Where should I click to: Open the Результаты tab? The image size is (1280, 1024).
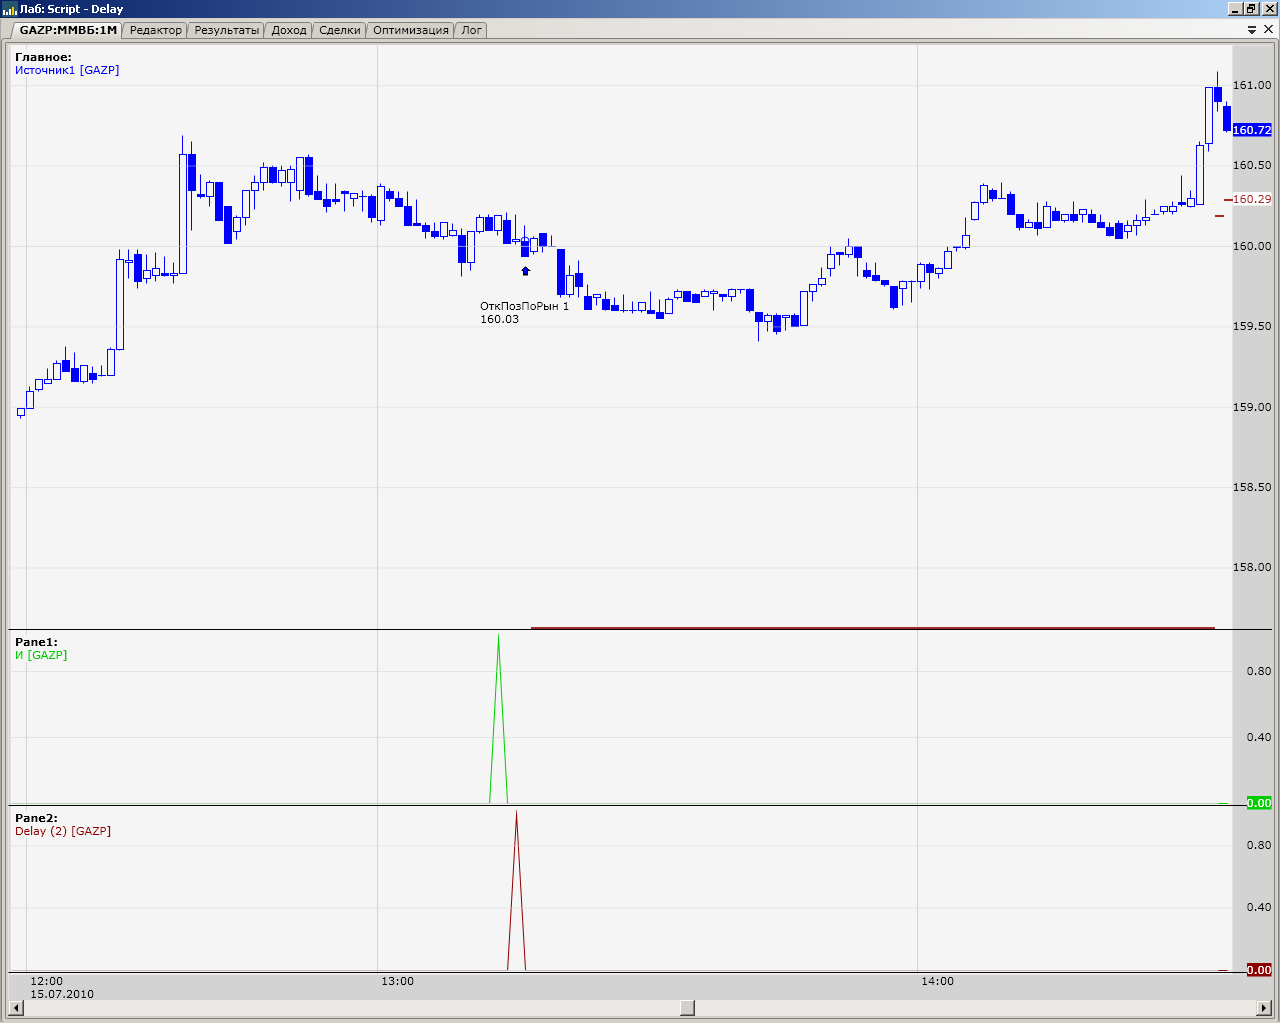(227, 30)
